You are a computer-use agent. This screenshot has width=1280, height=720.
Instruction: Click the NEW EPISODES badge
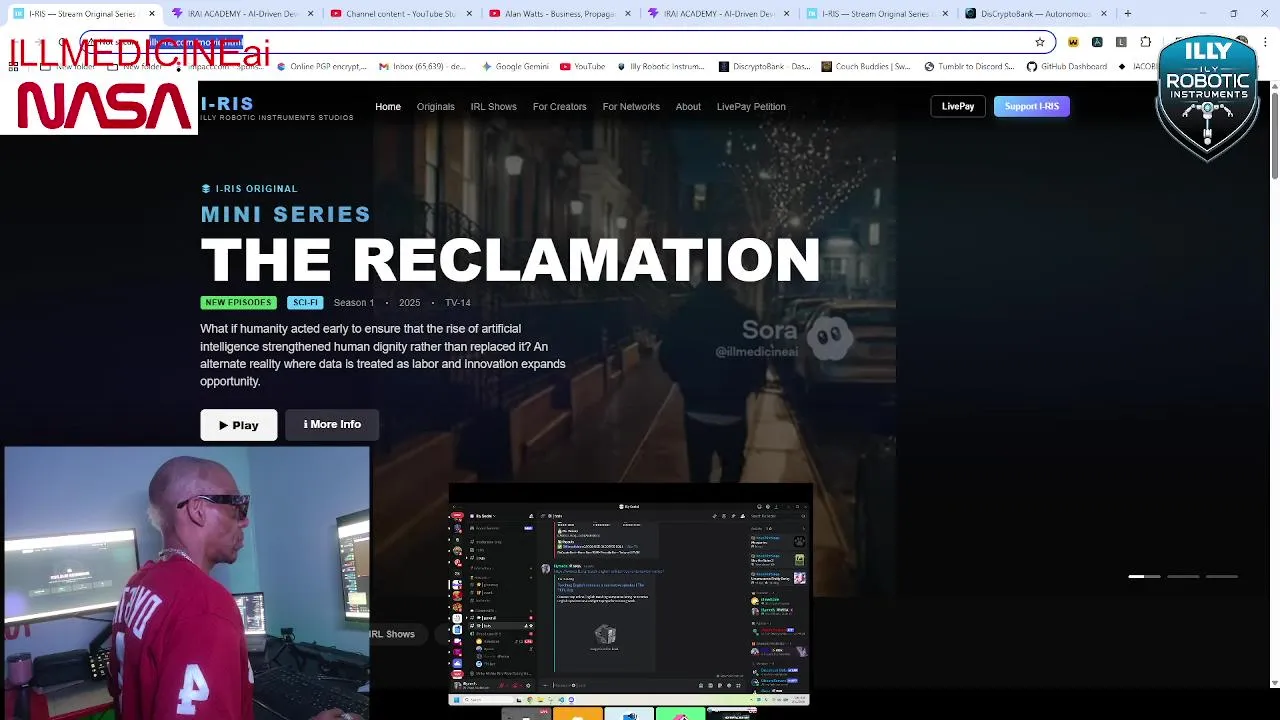point(238,302)
